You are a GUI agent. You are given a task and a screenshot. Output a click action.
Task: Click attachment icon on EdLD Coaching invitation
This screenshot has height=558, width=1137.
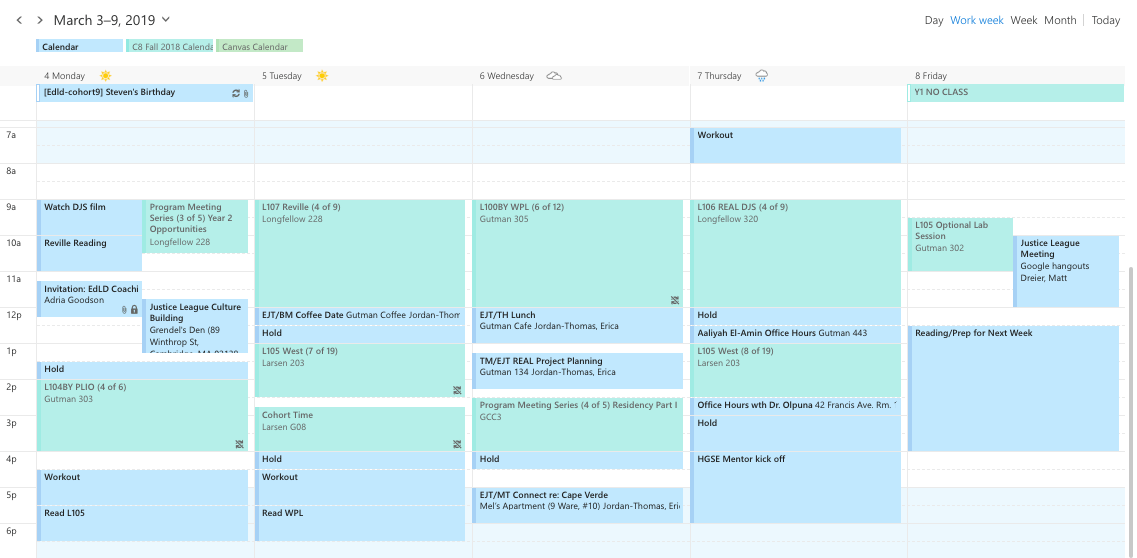(125, 309)
